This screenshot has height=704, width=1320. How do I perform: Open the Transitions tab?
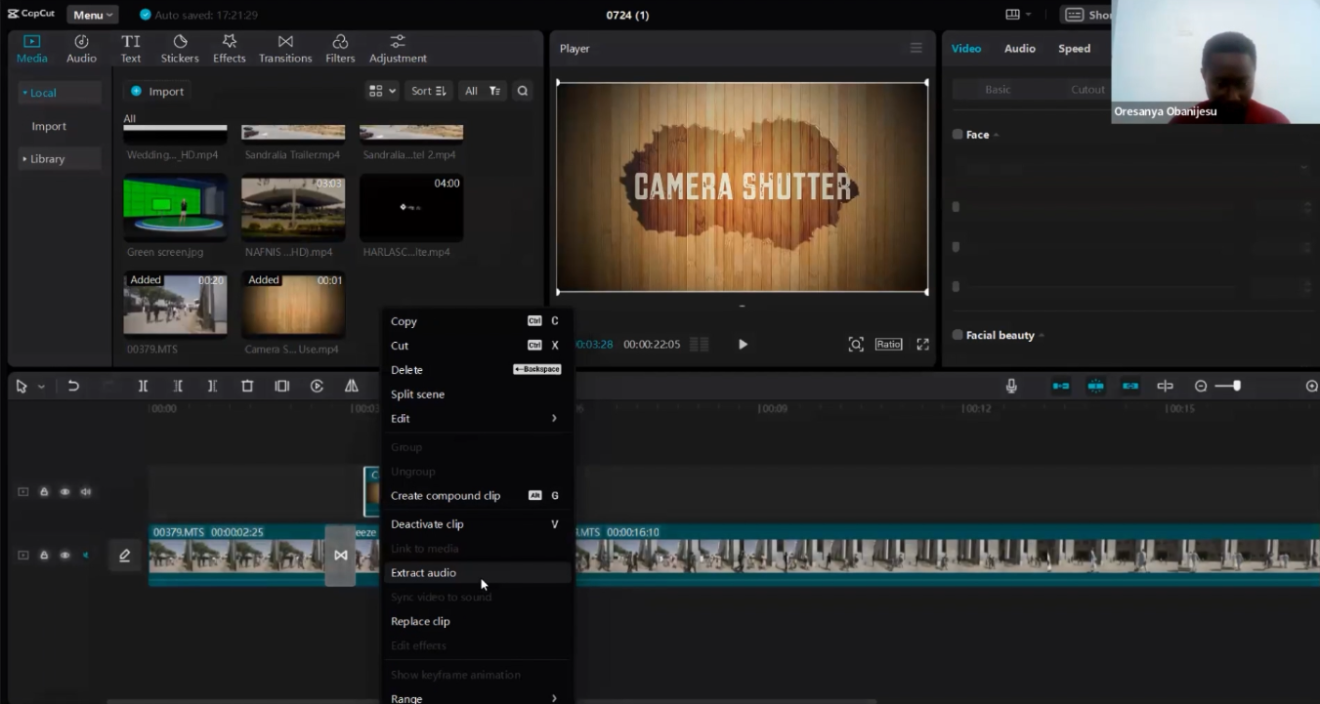285,48
